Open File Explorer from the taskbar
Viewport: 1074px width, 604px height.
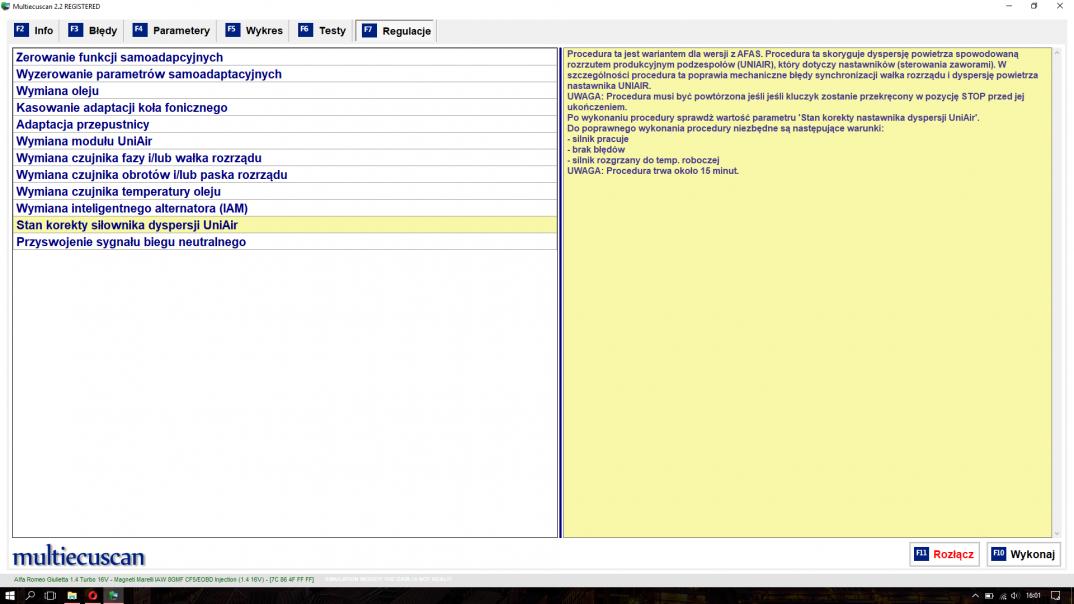pos(71,596)
